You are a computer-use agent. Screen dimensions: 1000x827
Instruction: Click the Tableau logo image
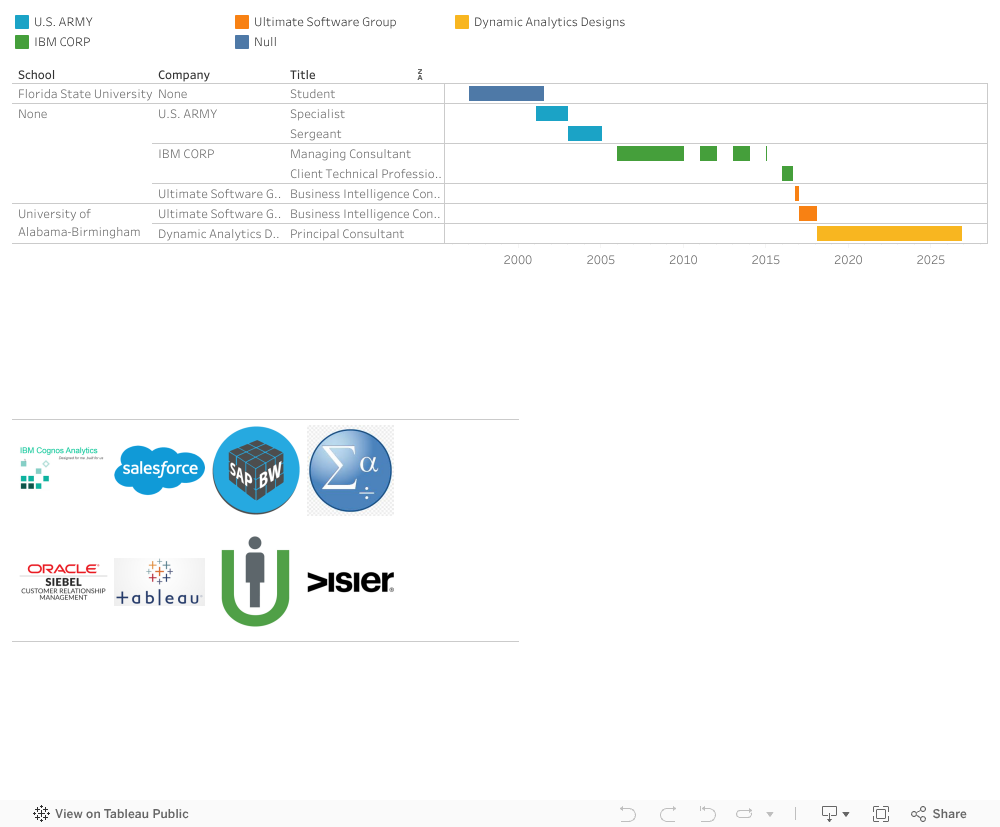(x=159, y=582)
